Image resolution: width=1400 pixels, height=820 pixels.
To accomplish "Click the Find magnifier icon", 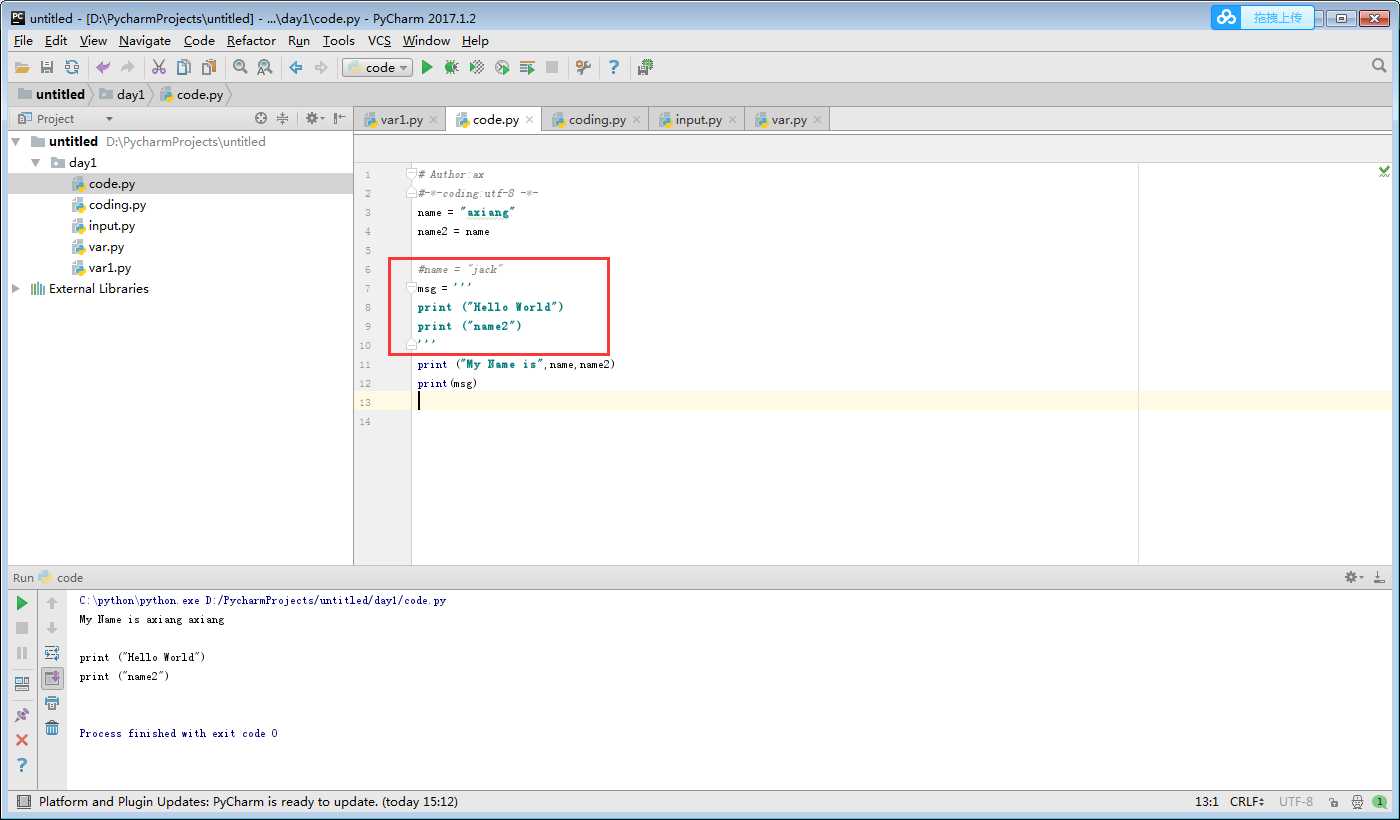I will 240,67.
